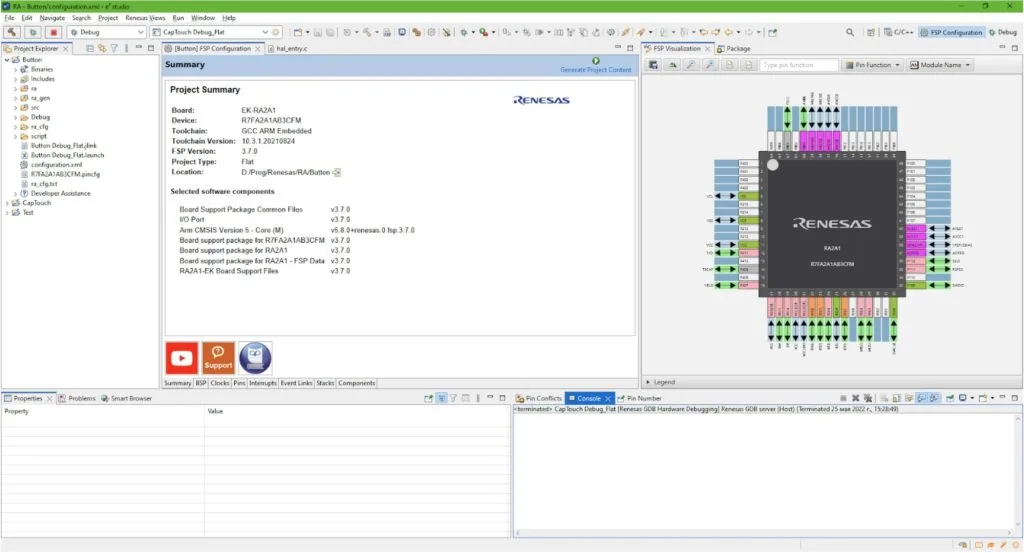Collapse the Button project tree node
1024x553 pixels.
coord(7,60)
